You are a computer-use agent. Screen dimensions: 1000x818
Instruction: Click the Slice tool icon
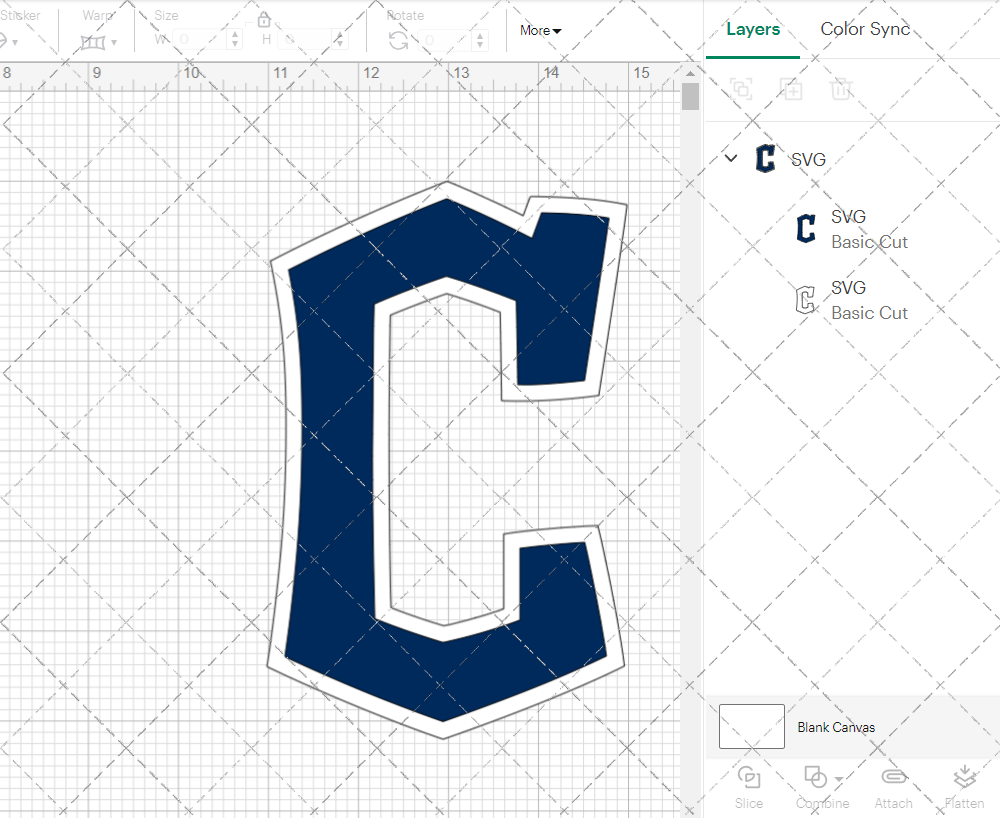(748, 777)
